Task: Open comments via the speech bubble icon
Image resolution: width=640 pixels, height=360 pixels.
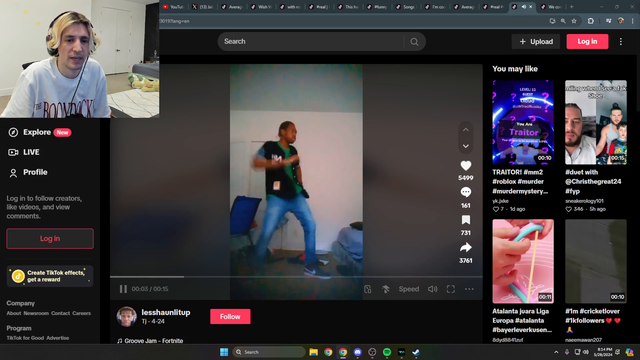Action: coord(466,192)
